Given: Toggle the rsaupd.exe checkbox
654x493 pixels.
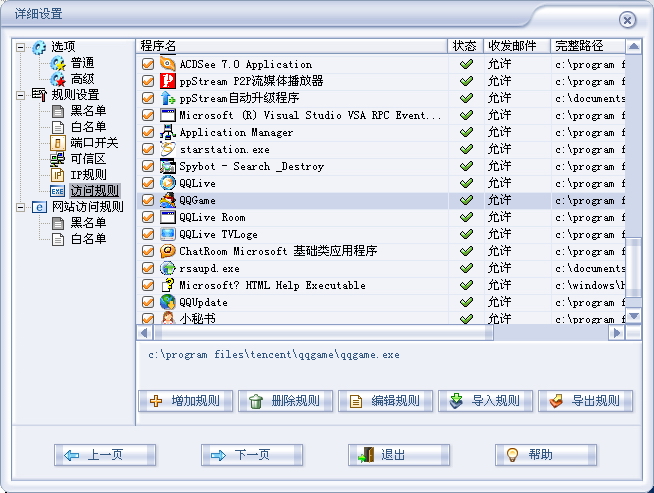Looking at the screenshot, I should coord(148,268).
